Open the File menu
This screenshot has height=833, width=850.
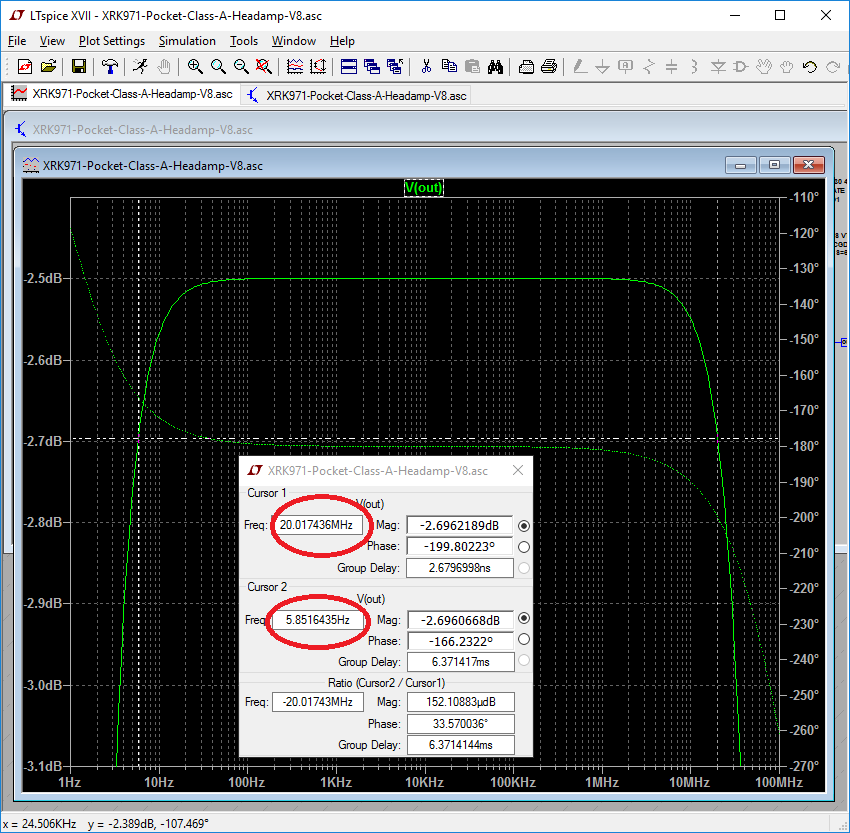pos(17,41)
